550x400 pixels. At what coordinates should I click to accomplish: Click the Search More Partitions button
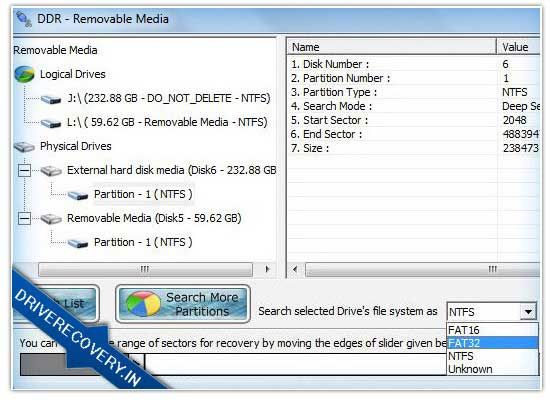[183, 304]
